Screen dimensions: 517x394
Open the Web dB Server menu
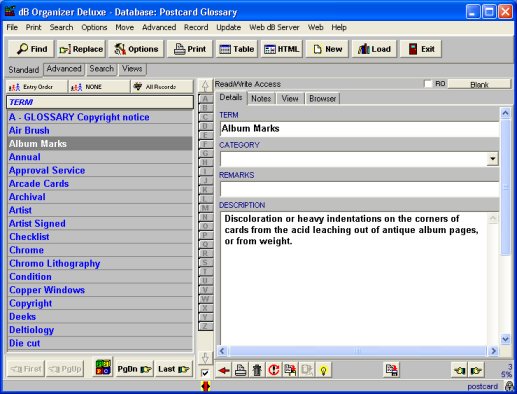pos(274,27)
